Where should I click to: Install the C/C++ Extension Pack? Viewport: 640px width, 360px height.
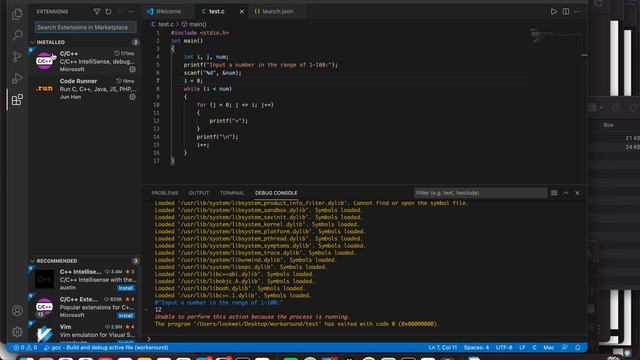point(126,316)
